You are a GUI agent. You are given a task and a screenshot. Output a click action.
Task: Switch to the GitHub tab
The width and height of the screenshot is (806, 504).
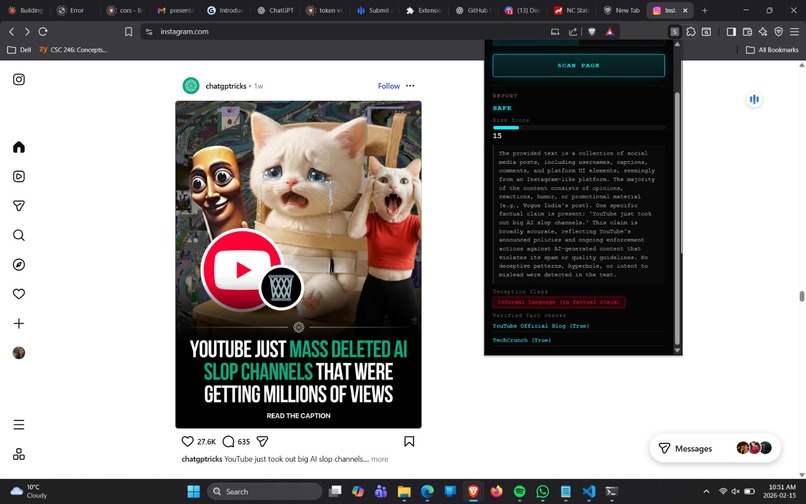coord(473,10)
